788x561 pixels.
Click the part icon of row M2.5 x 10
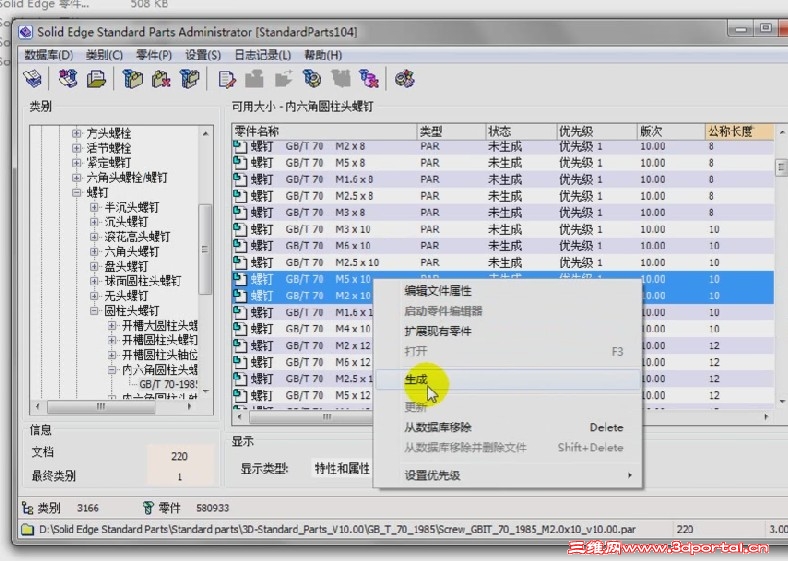[240, 262]
